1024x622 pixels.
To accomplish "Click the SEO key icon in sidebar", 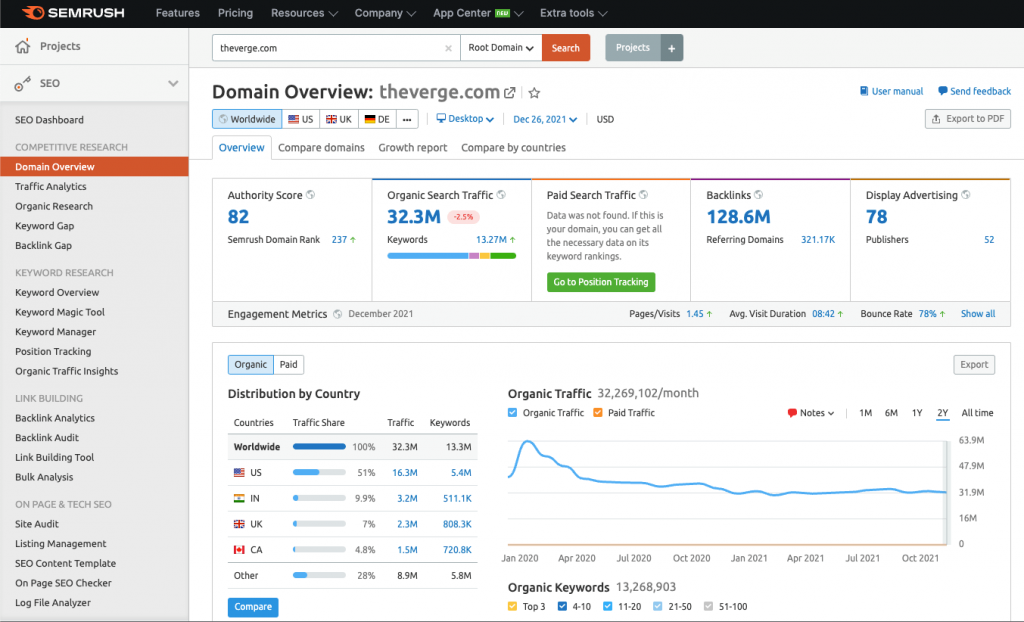I will click(23, 84).
